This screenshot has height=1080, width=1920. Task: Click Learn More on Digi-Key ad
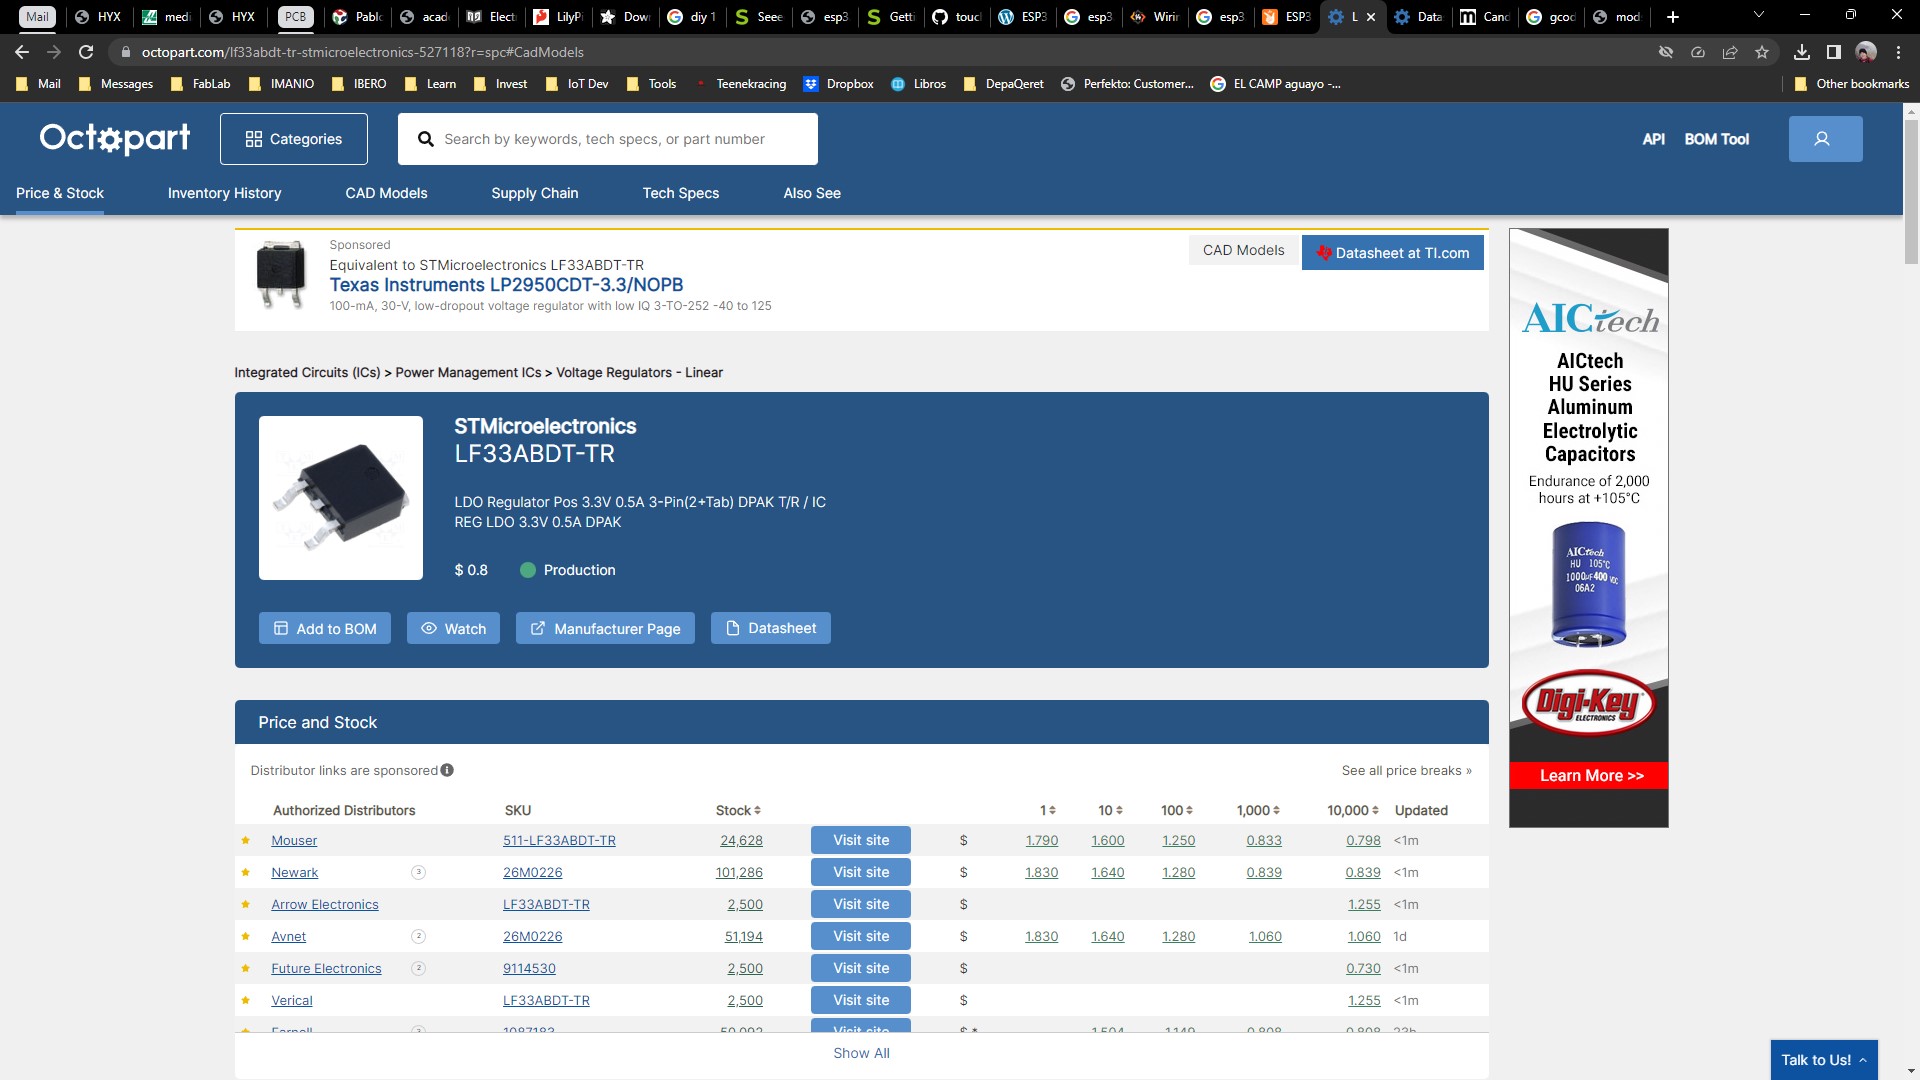pyautogui.click(x=1590, y=775)
